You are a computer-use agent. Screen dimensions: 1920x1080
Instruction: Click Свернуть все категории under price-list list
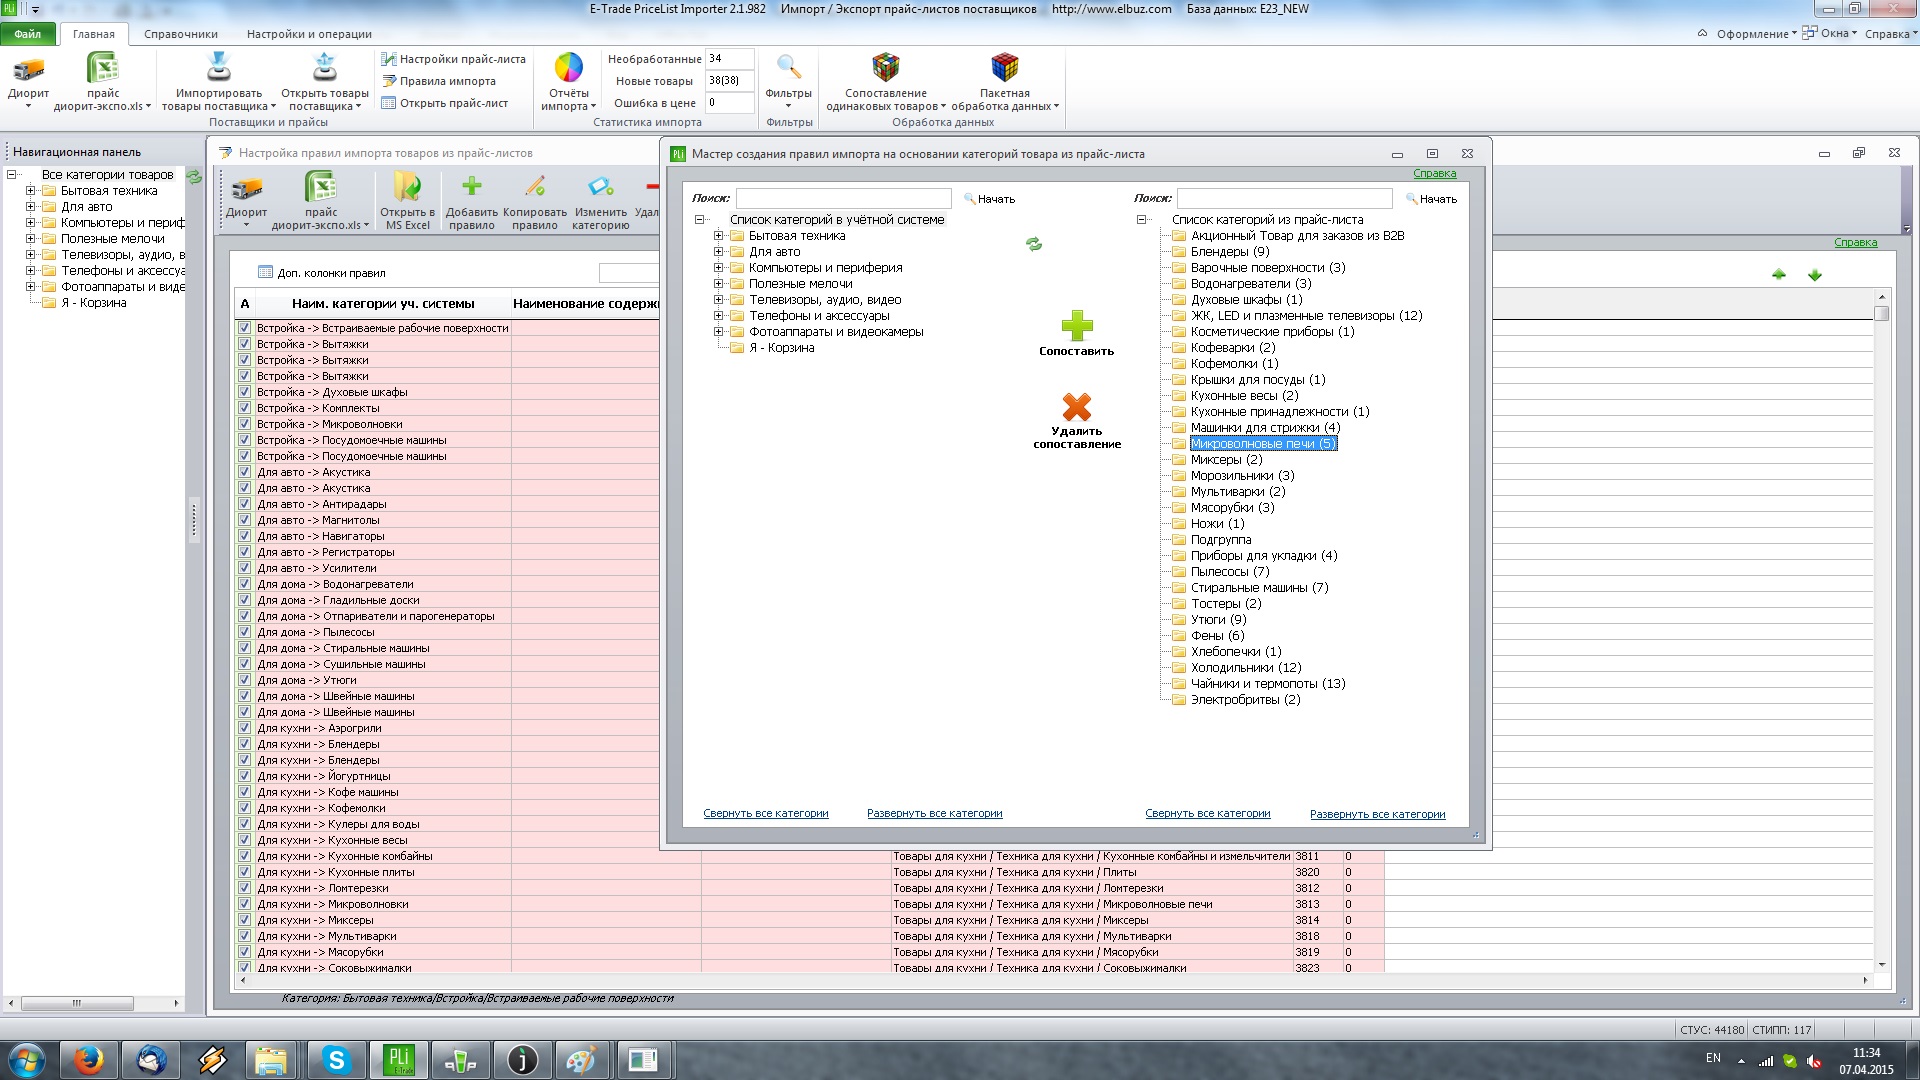click(1208, 814)
